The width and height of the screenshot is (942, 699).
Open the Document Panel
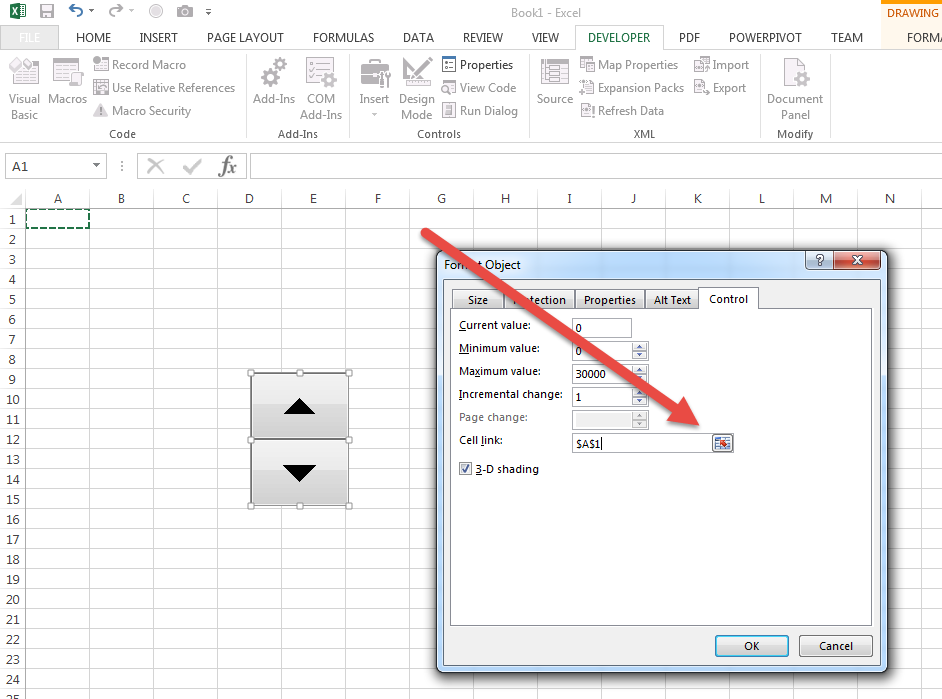coord(795,87)
